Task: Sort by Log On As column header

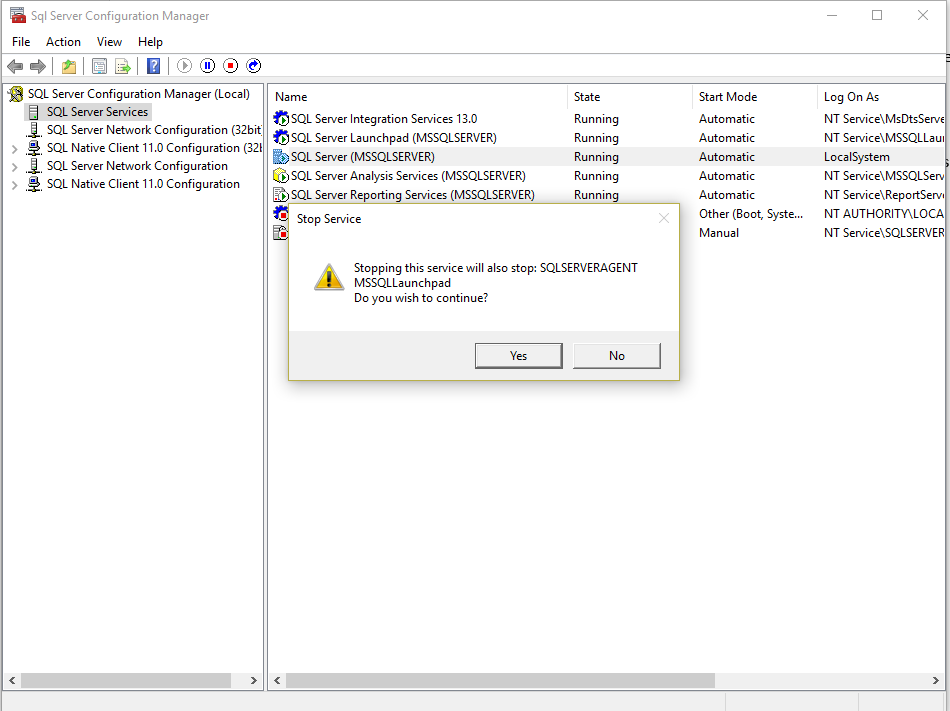Action: coord(882,97)
